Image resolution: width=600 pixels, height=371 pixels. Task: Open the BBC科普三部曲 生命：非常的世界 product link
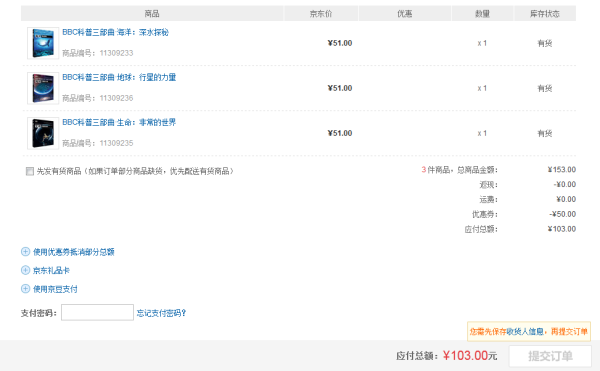click(119, 122)
